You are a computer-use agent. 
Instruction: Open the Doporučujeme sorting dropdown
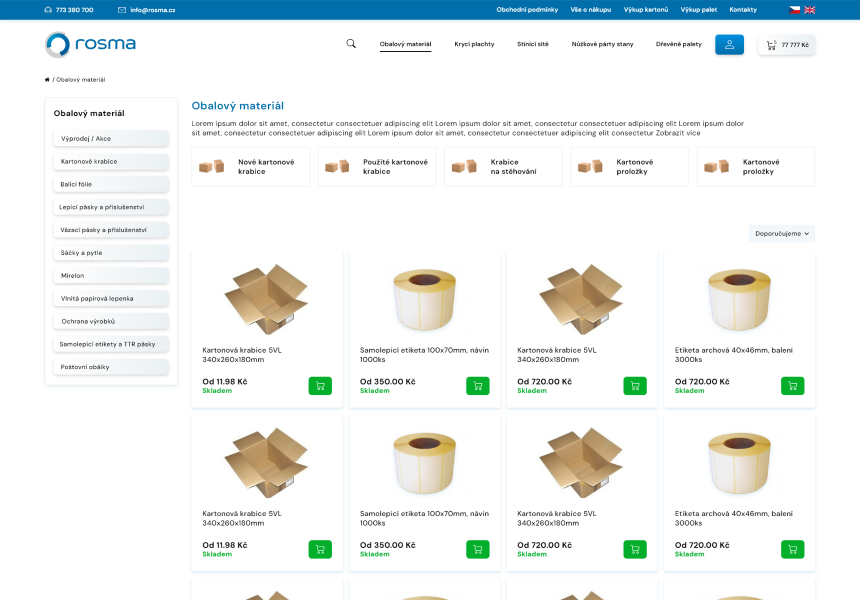782,233
